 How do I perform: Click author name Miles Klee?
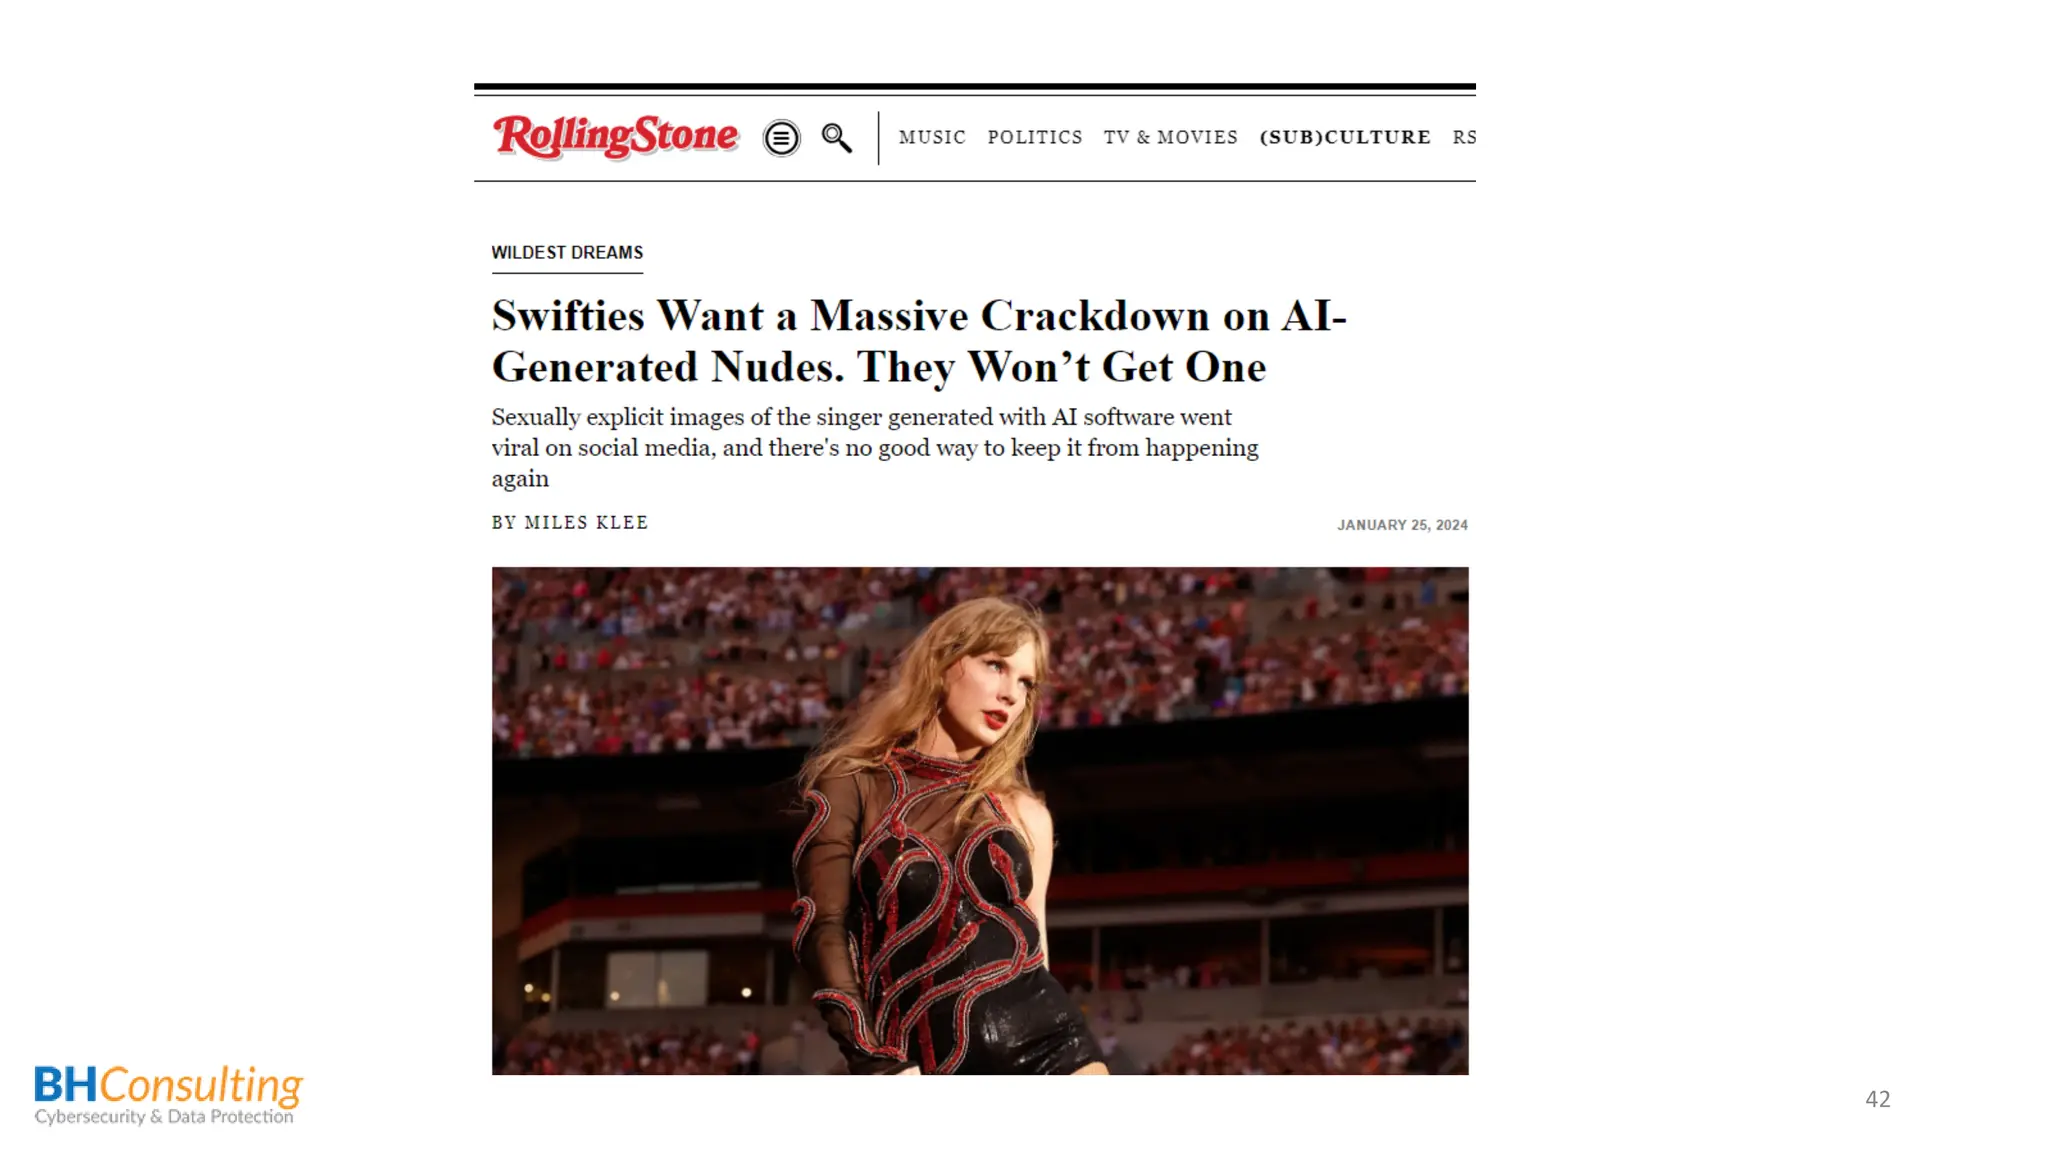click(586, 522)
